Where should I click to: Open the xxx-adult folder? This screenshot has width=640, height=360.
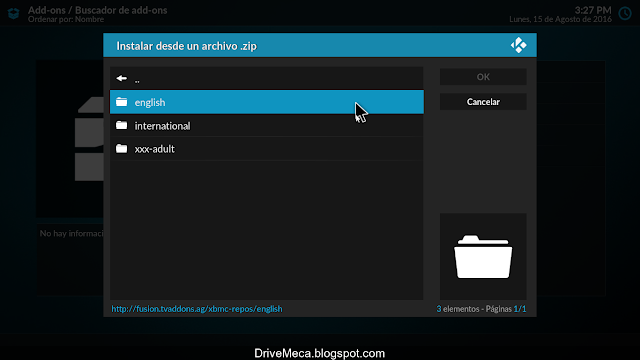[267, 149]
